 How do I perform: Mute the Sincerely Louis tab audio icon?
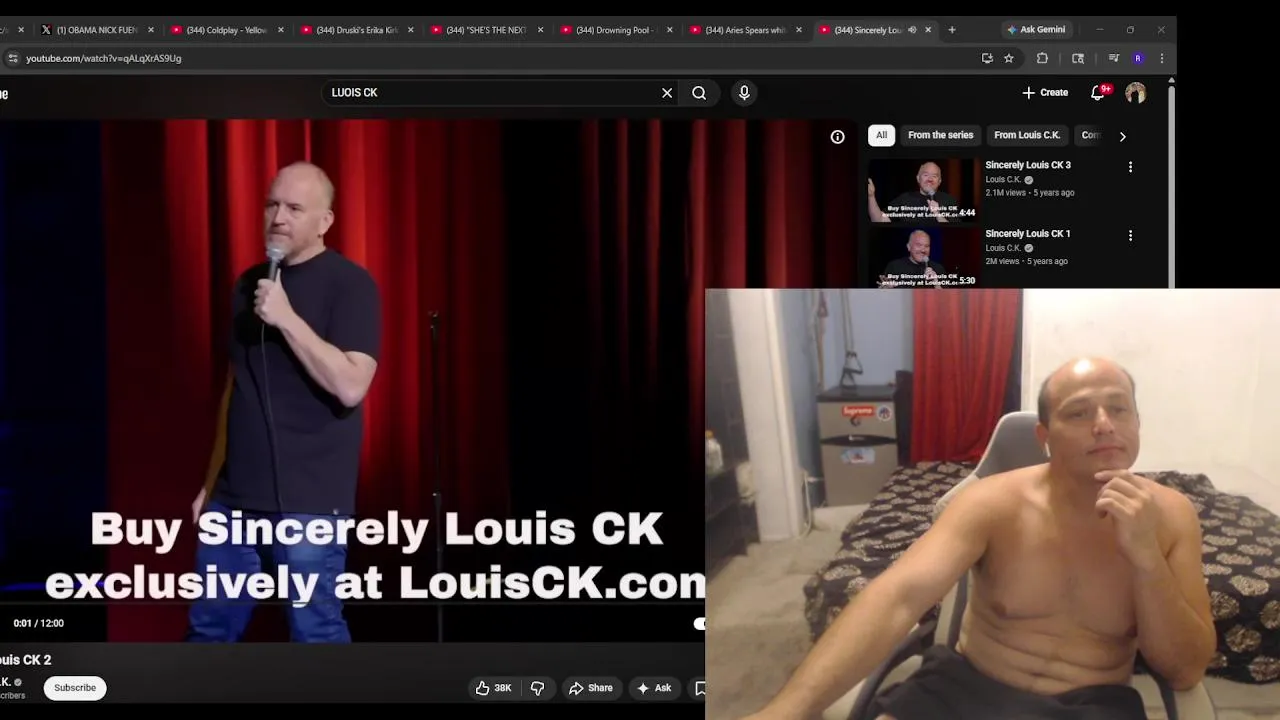(x=911, y=30)
